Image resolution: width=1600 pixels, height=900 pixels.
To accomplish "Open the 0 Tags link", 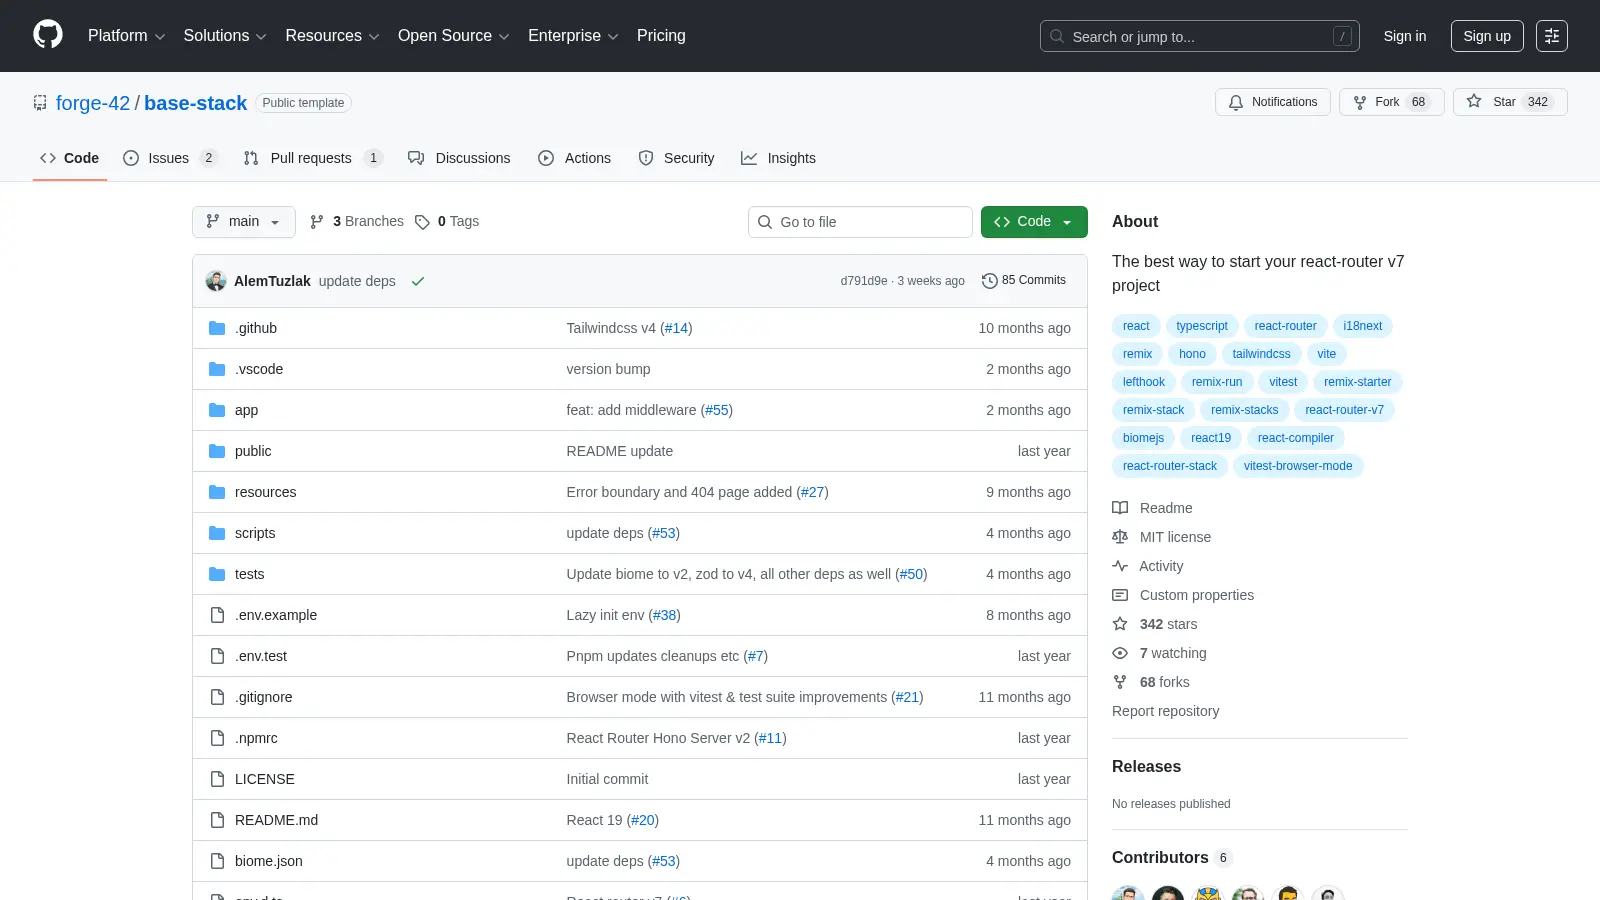I will pos(448,222).
